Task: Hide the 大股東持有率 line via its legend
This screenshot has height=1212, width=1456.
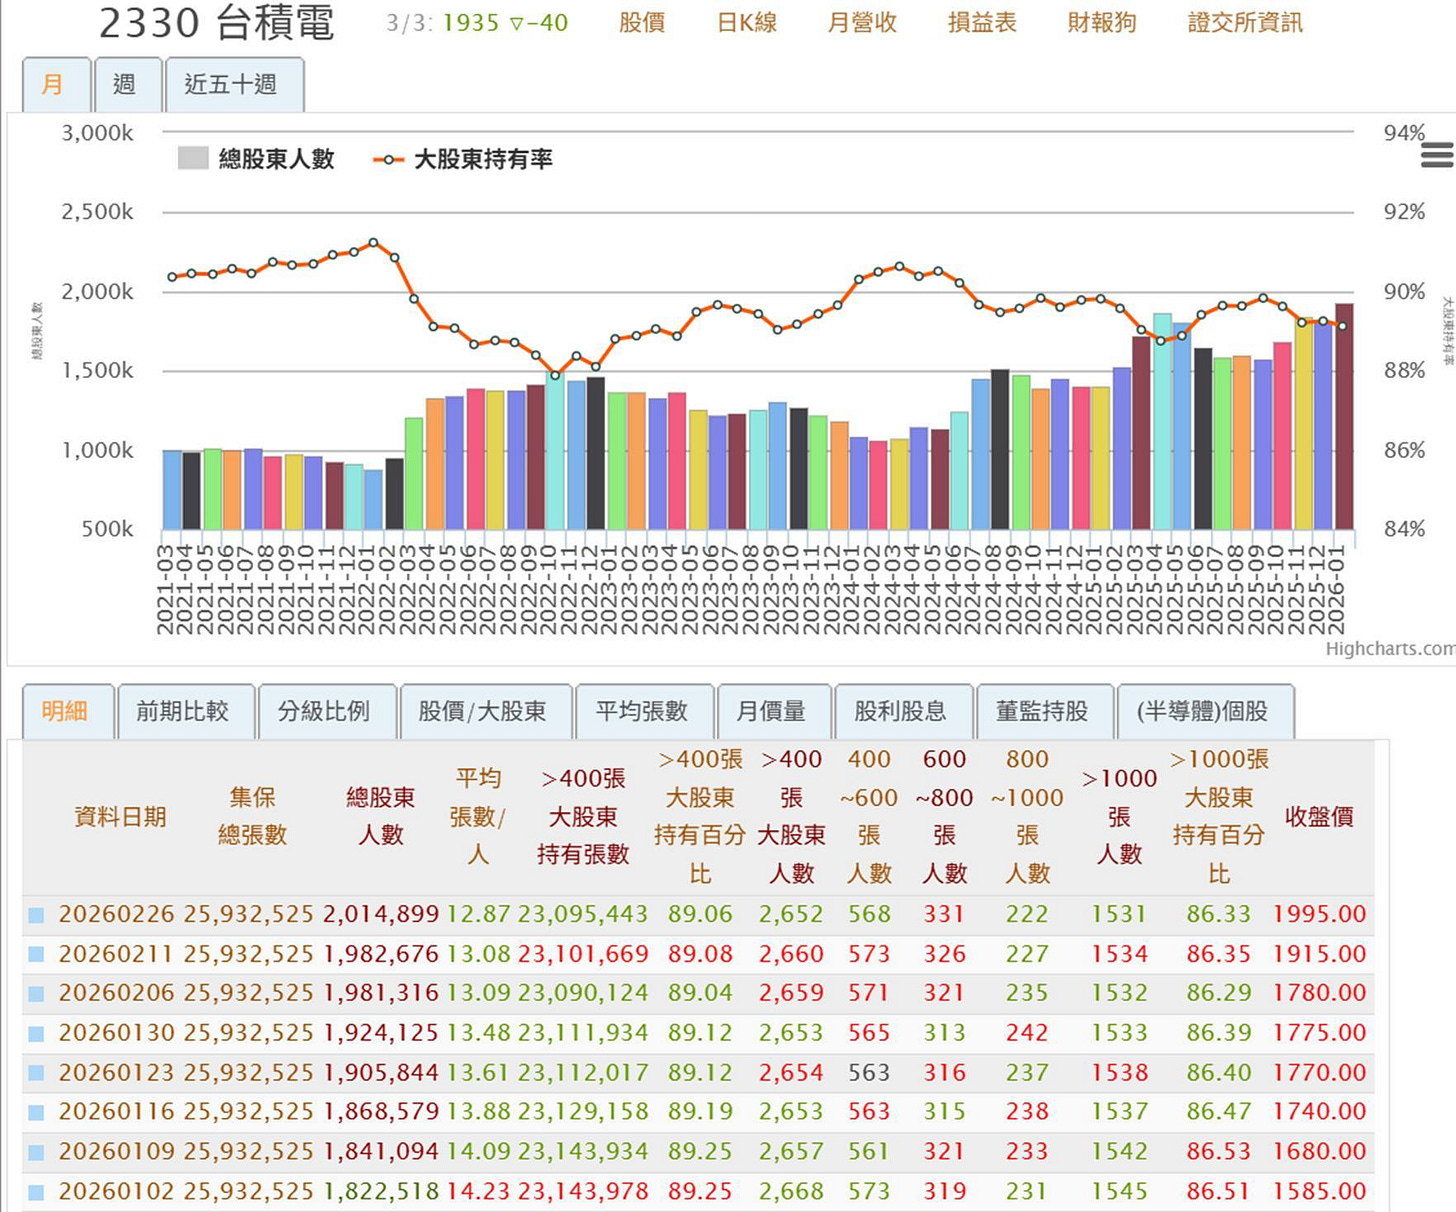Action: click(x=483, y=158)
